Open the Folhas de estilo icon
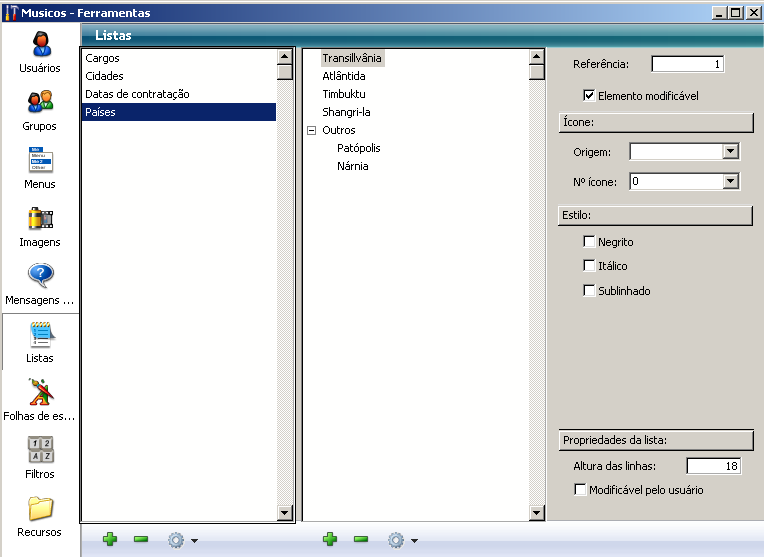Image resolution: width=764 pixels, height=557 pixels. (x=40, y=392)
